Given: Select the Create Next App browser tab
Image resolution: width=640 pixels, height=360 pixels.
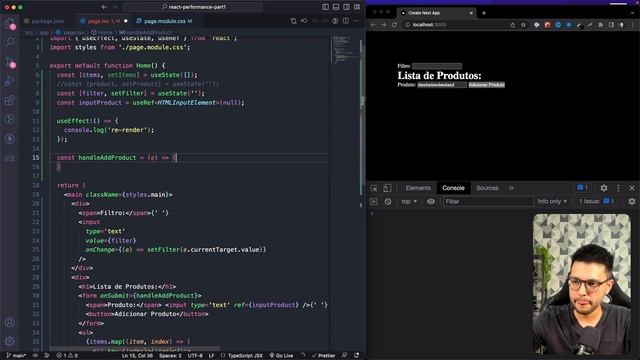Looking at the screenshot, I should pyautogui.click(x=436, y=13).
